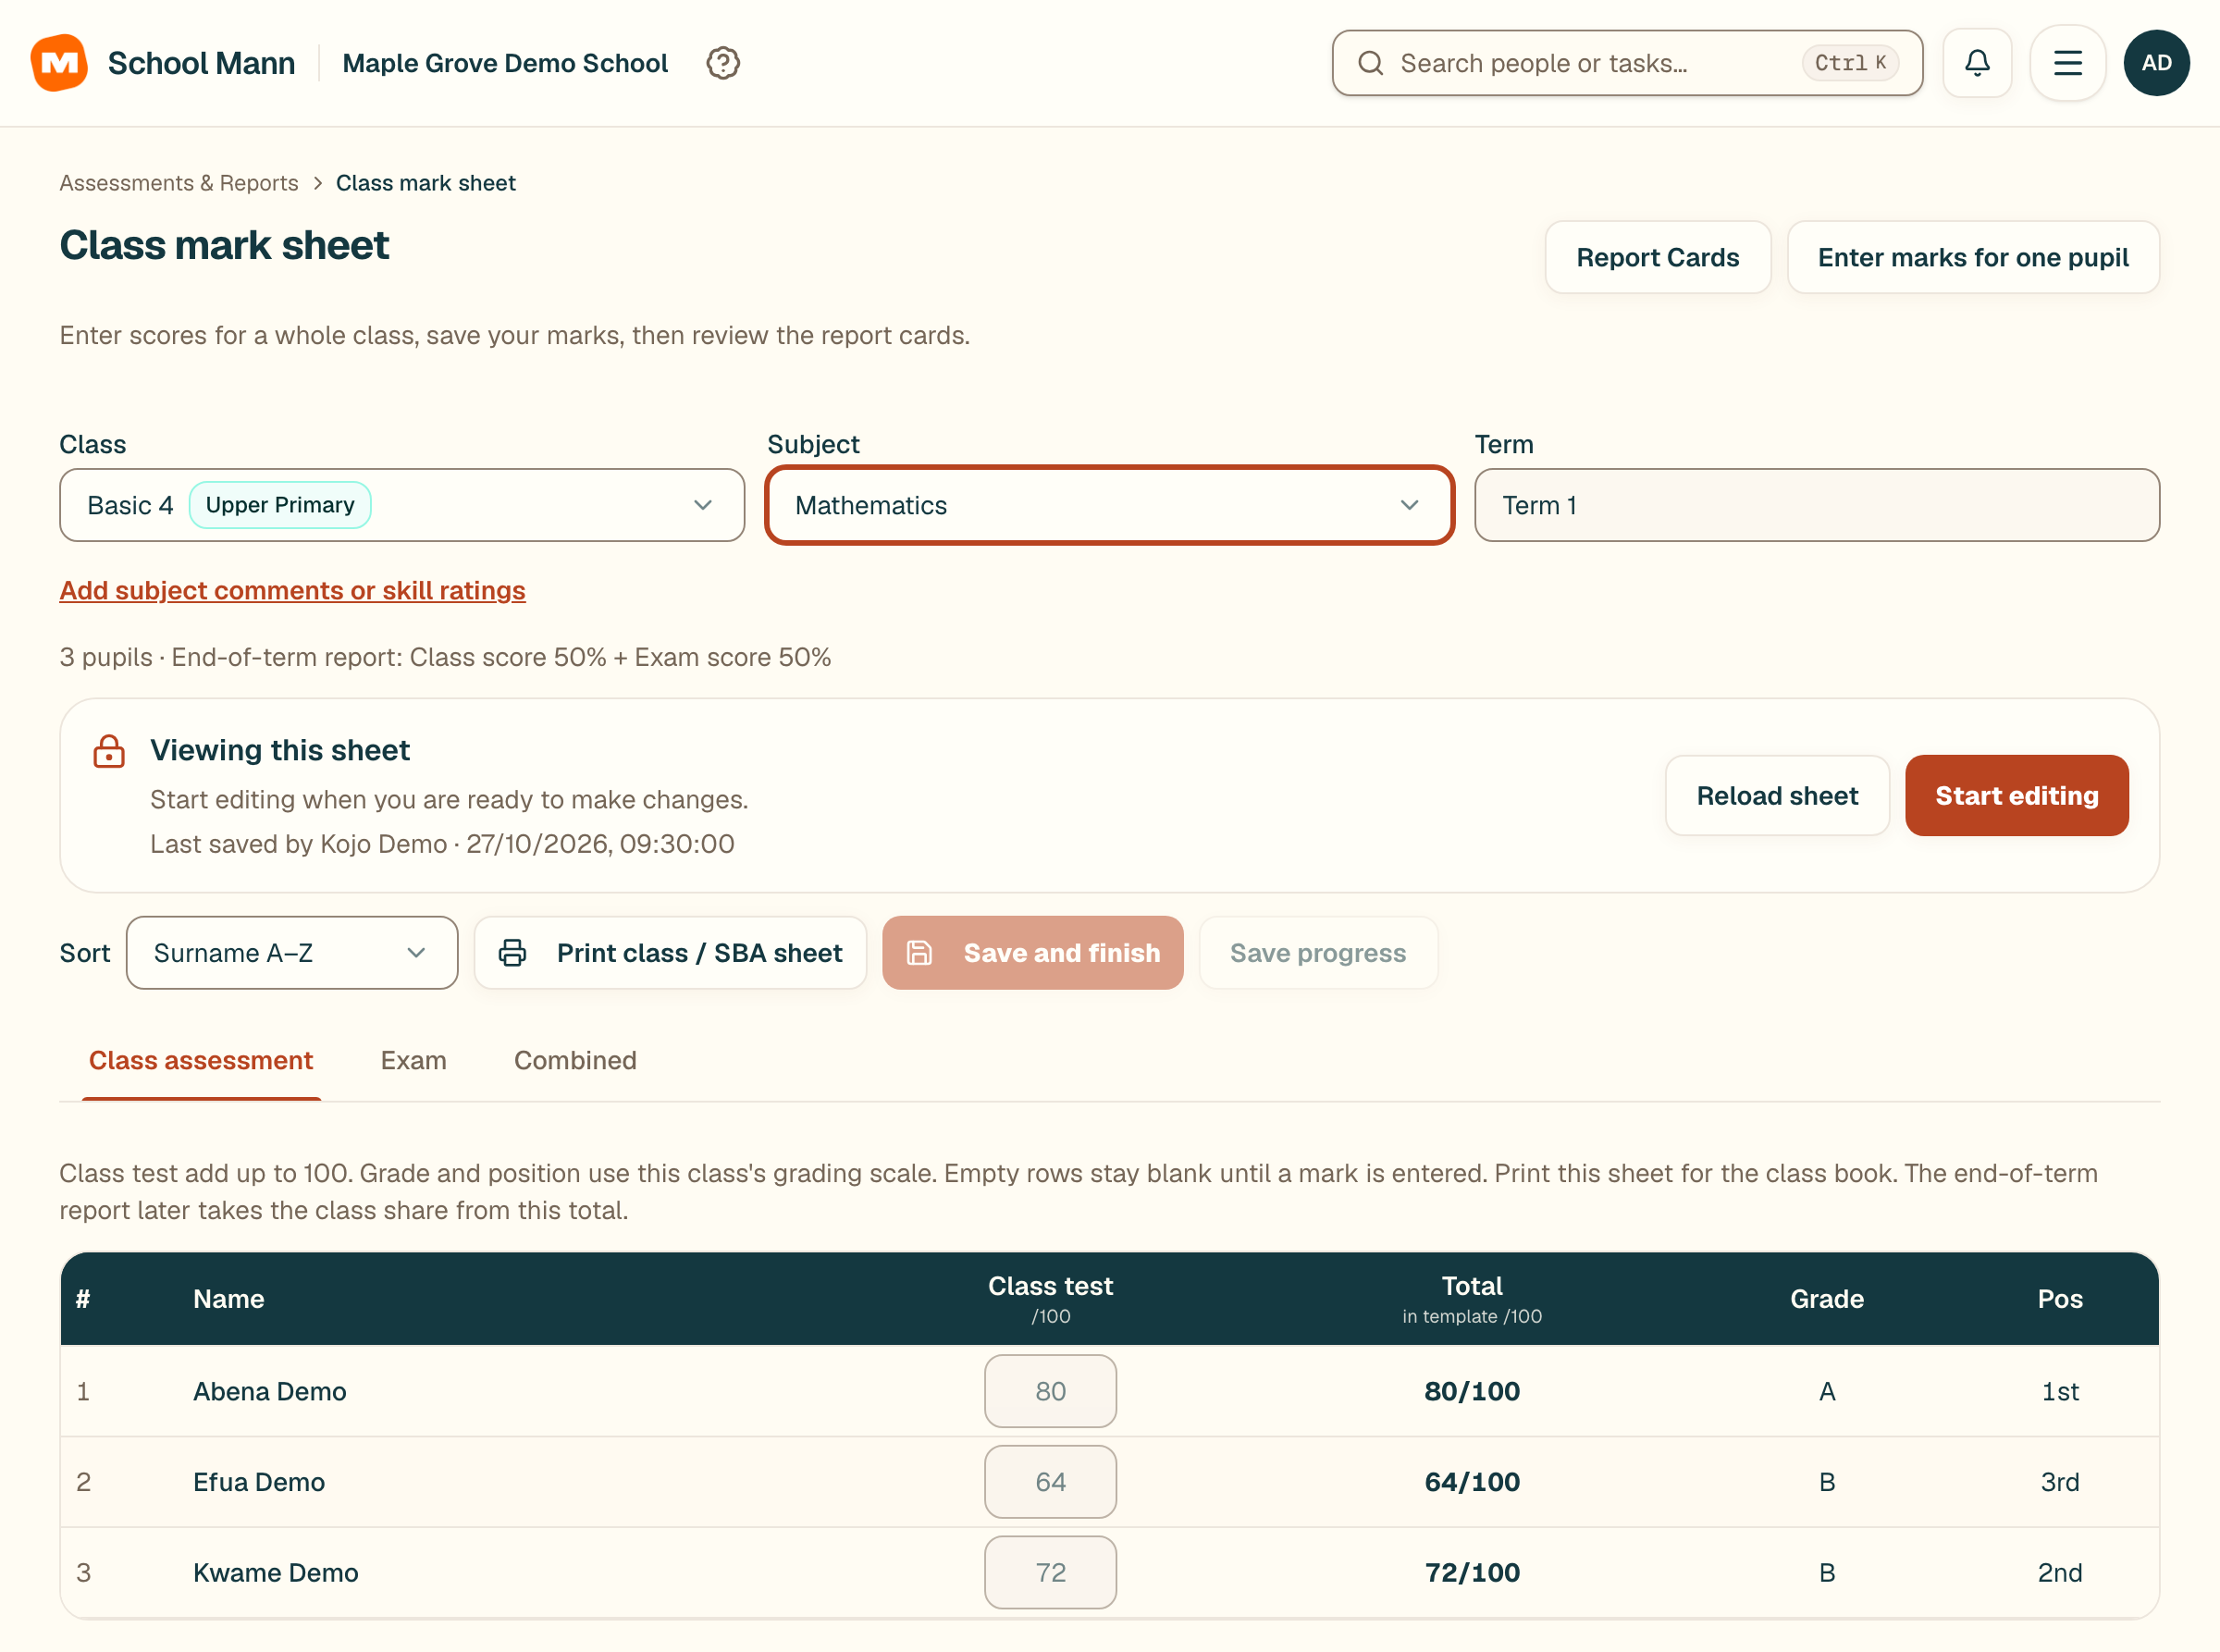Click the search magnifier icon
Image resolution: width=2220 pixels, height=1652 pixels.
pyautogui.click(x=1370, y=63)
